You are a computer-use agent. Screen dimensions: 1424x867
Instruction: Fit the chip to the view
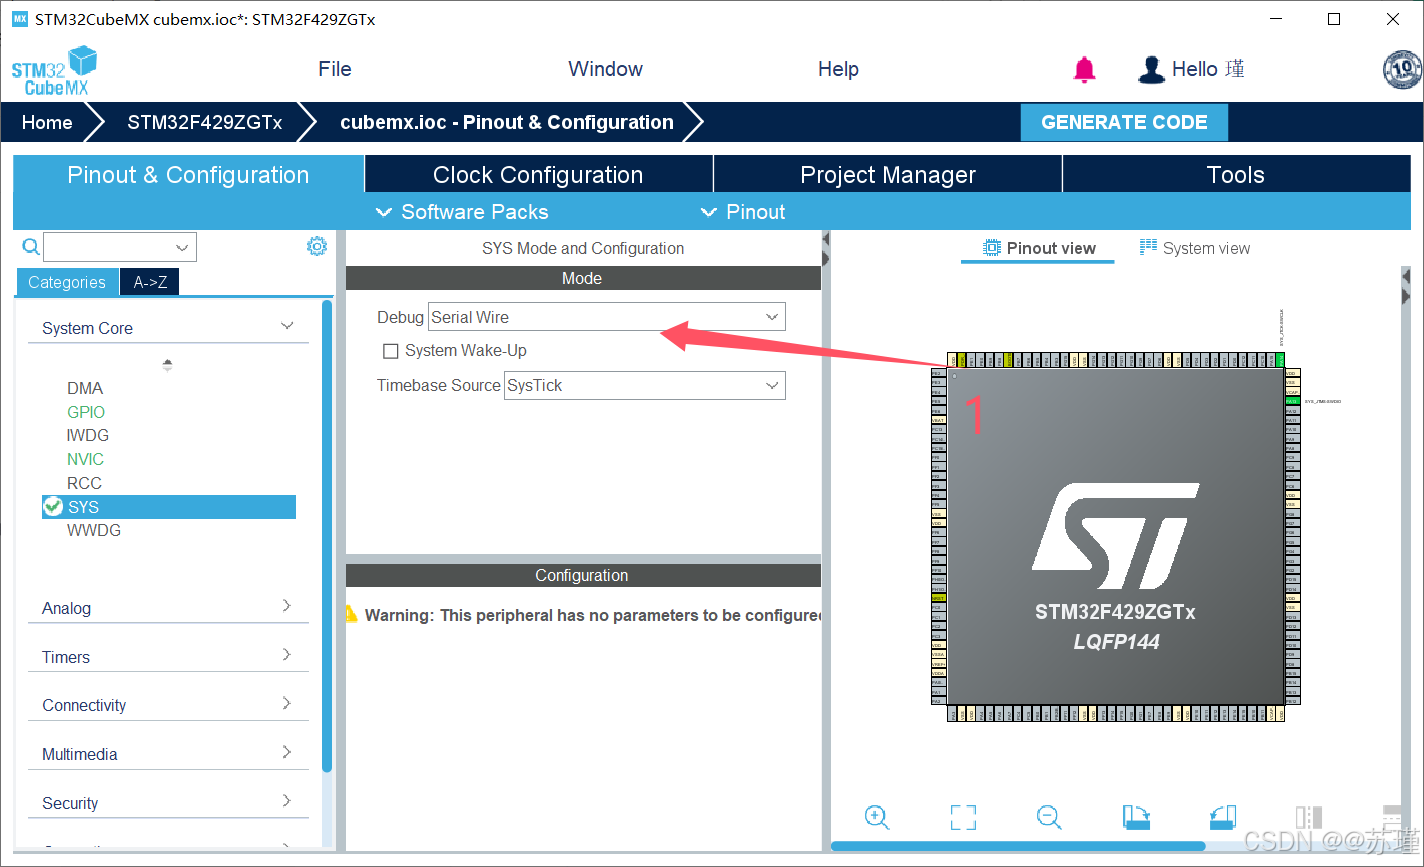(x=963, y=817)
